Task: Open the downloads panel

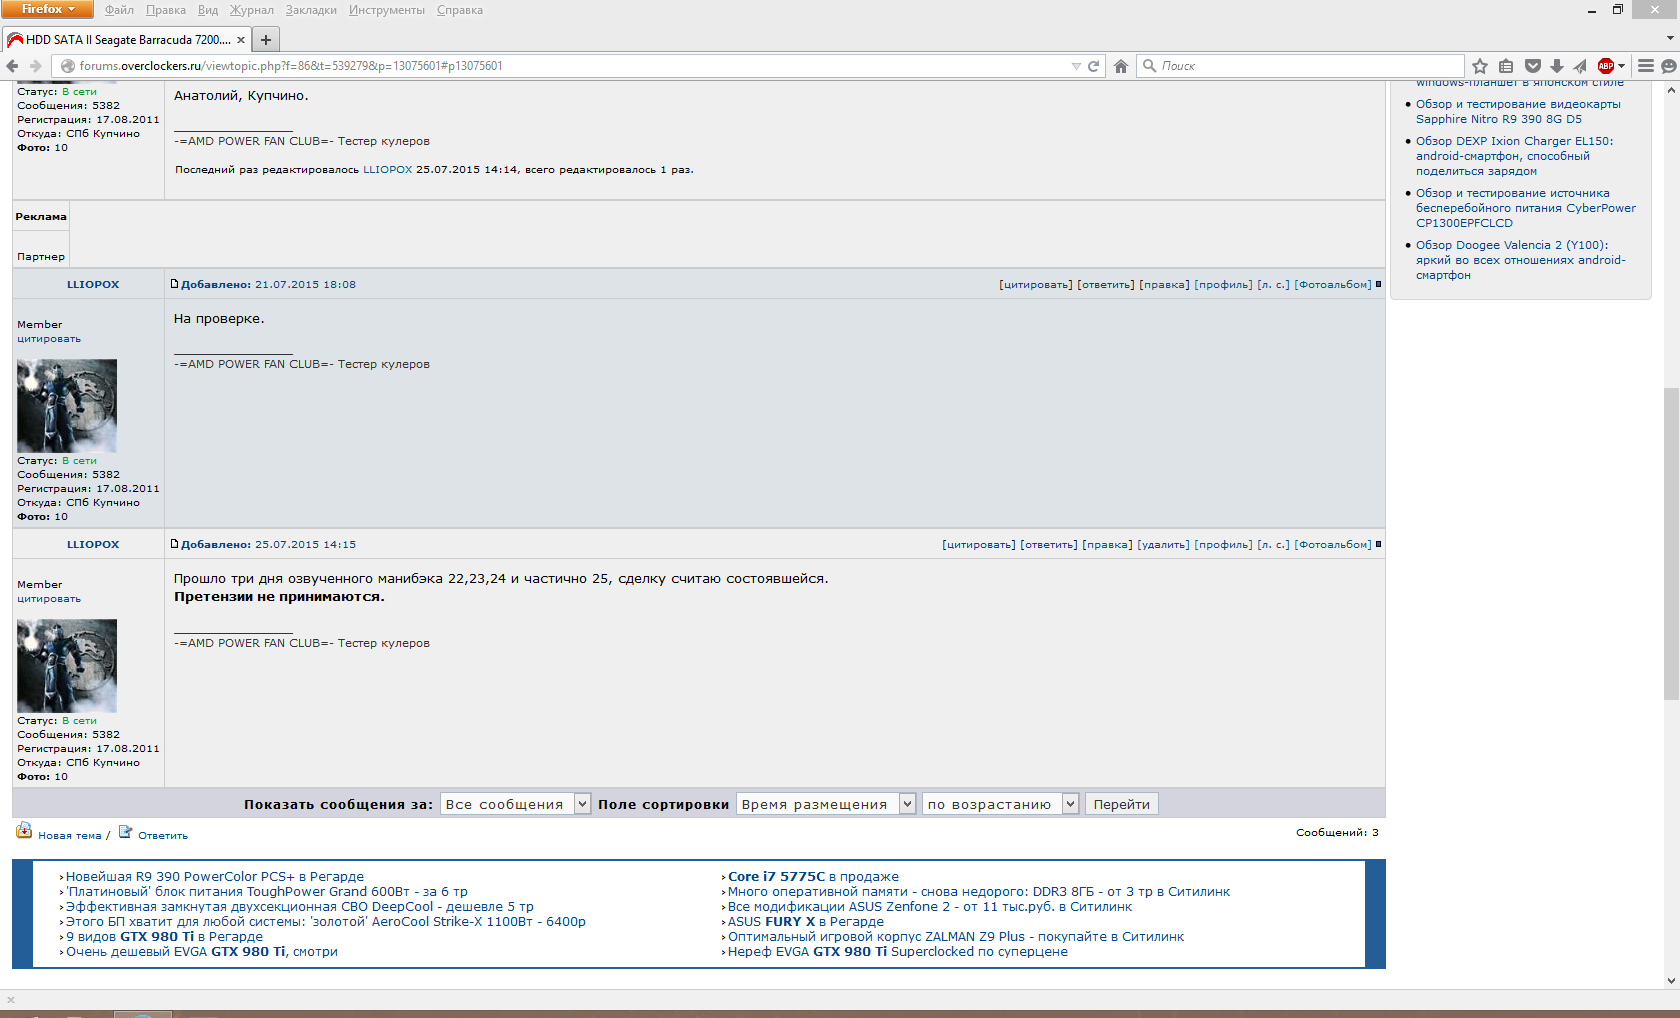Action: click(x=1556, y=66)
